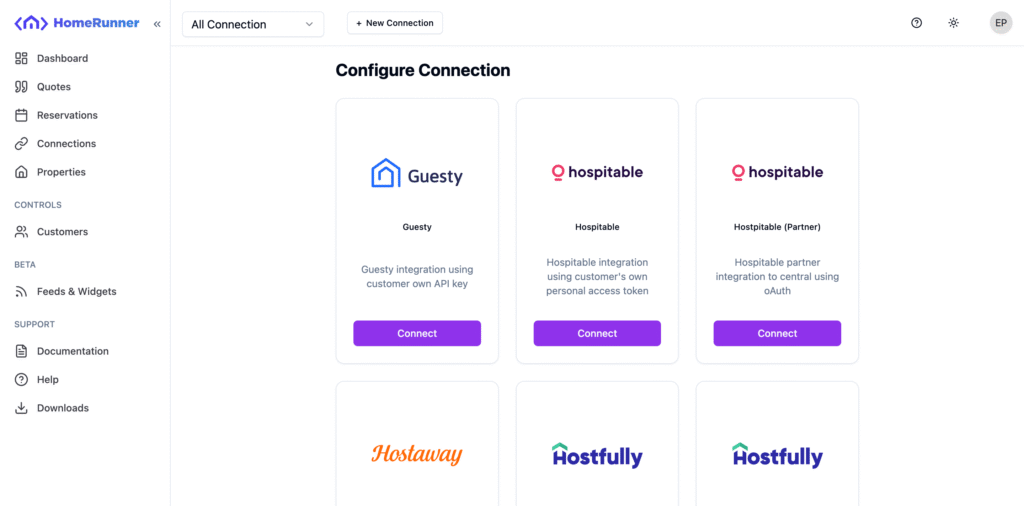Toggle light/dark theme sun icon
The image size is (1024, 506).
click(x=953, y=23)
